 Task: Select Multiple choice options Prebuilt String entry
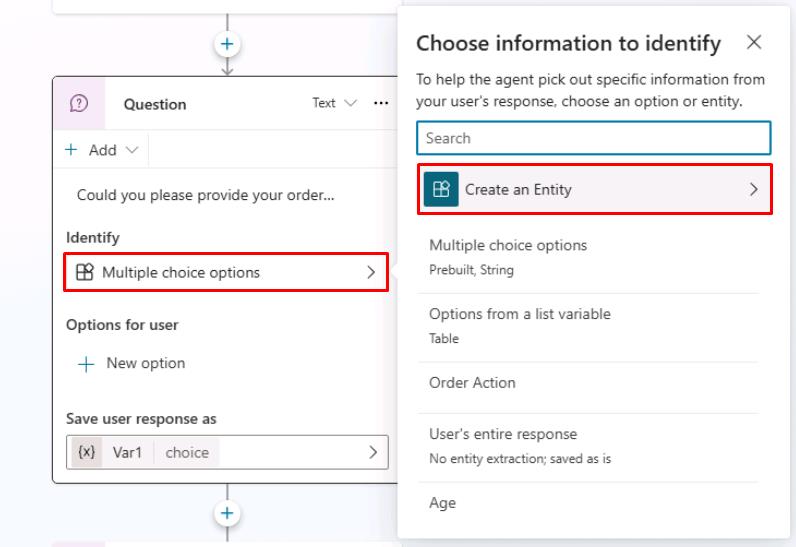(508, 256)
